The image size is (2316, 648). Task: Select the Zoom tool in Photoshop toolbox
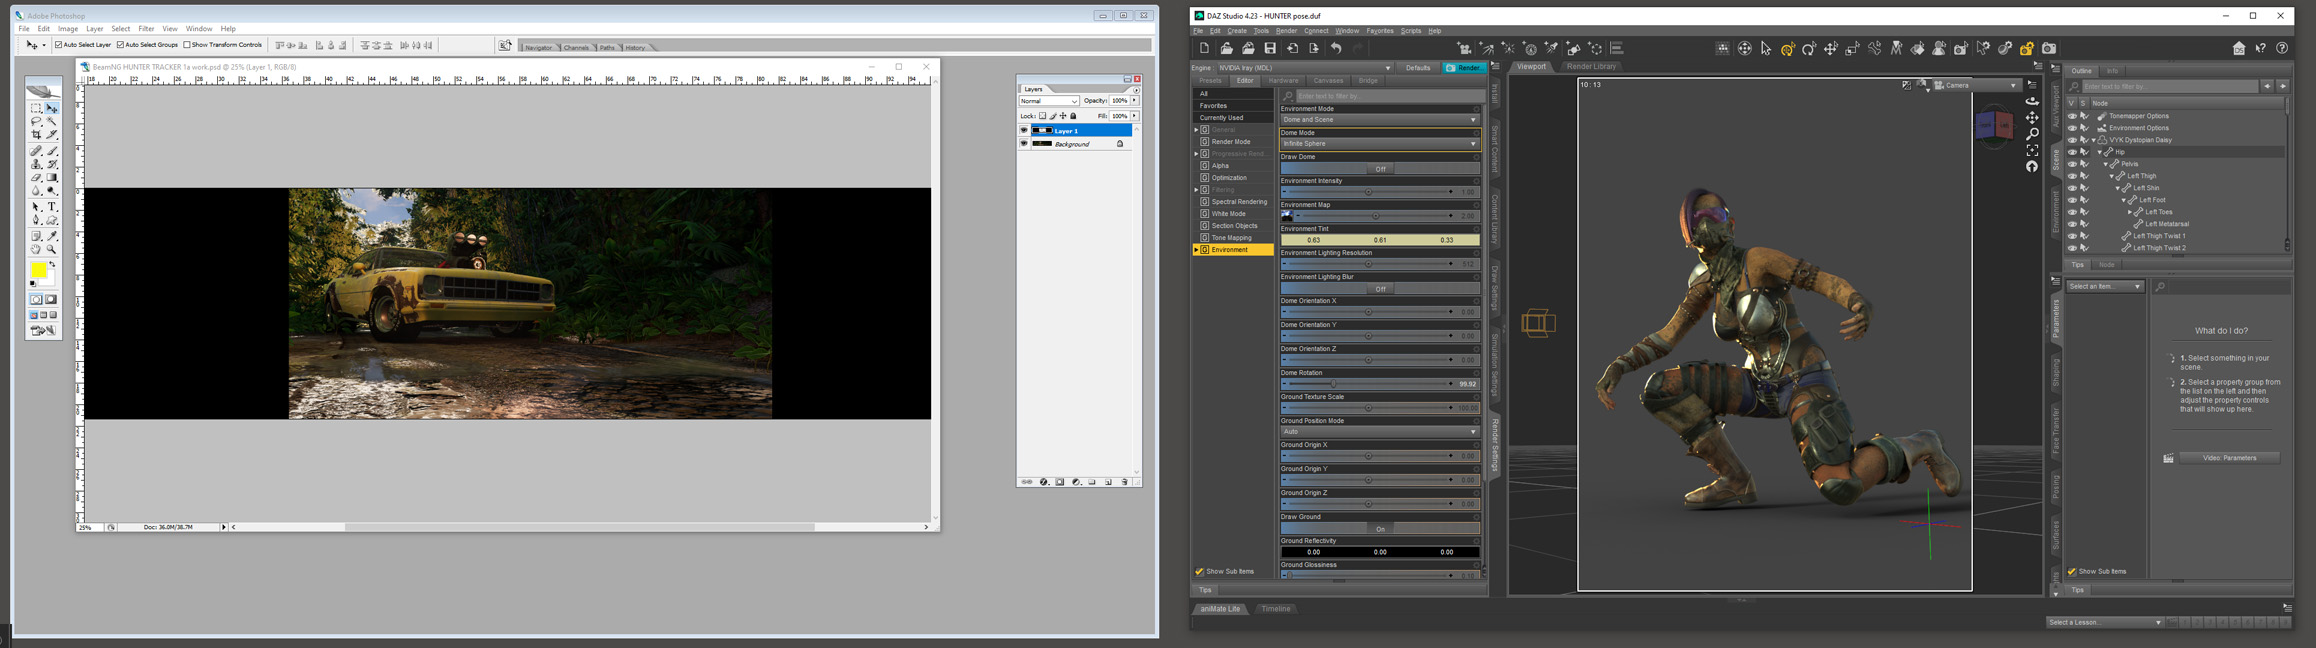coord(52,250)
